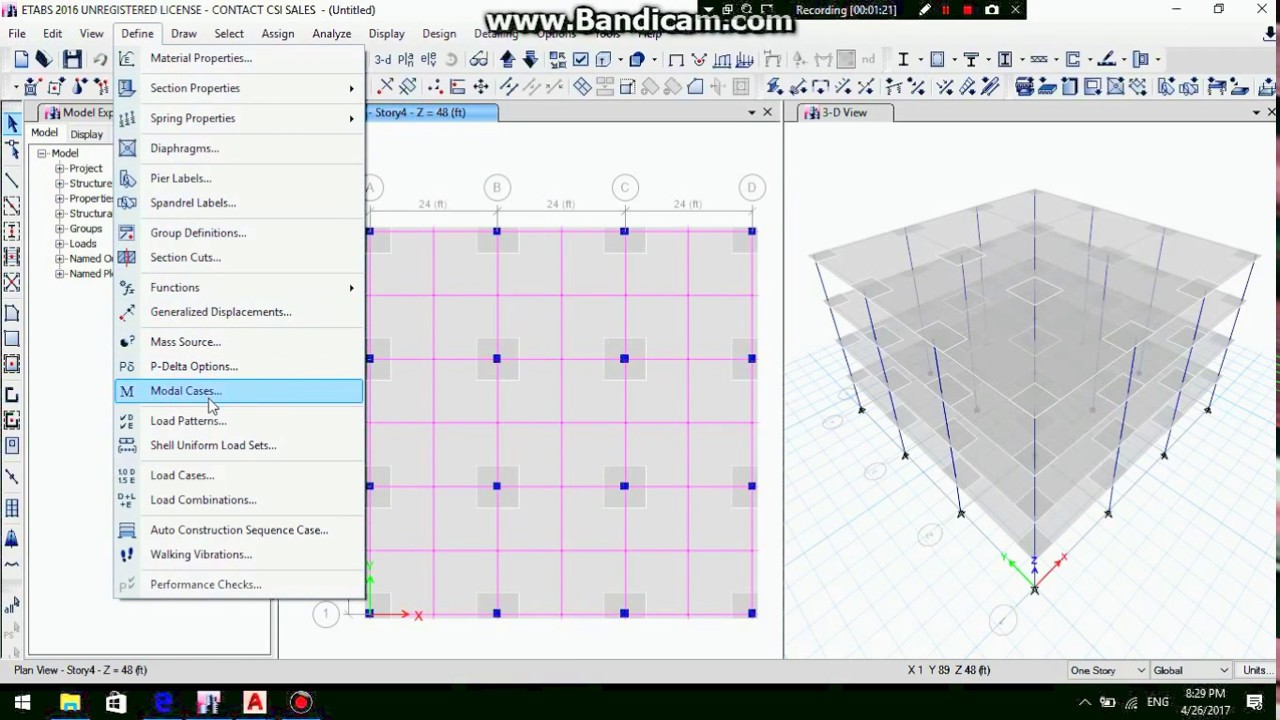Click the I-section frame property icon
1280x720 pixels.
[903, 59]
